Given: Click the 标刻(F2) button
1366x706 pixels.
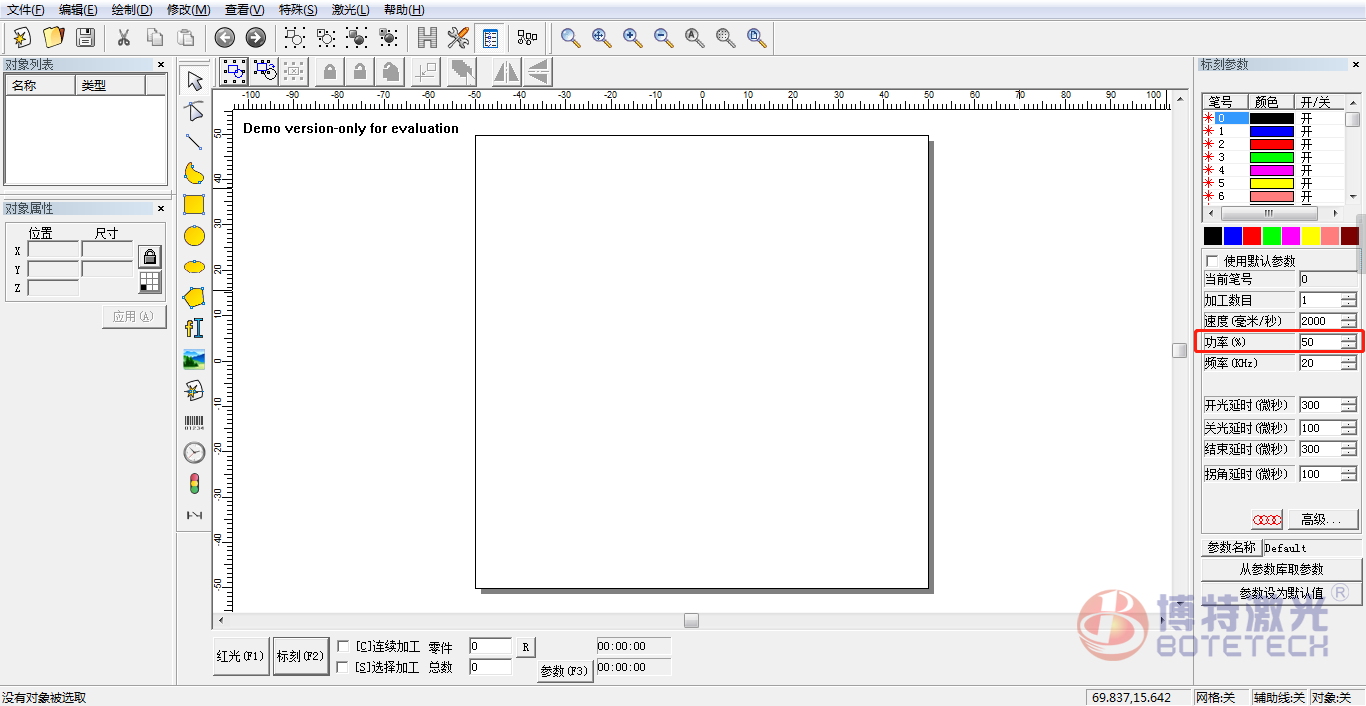Looking at the screenshot, I should (x=301, y=656).
